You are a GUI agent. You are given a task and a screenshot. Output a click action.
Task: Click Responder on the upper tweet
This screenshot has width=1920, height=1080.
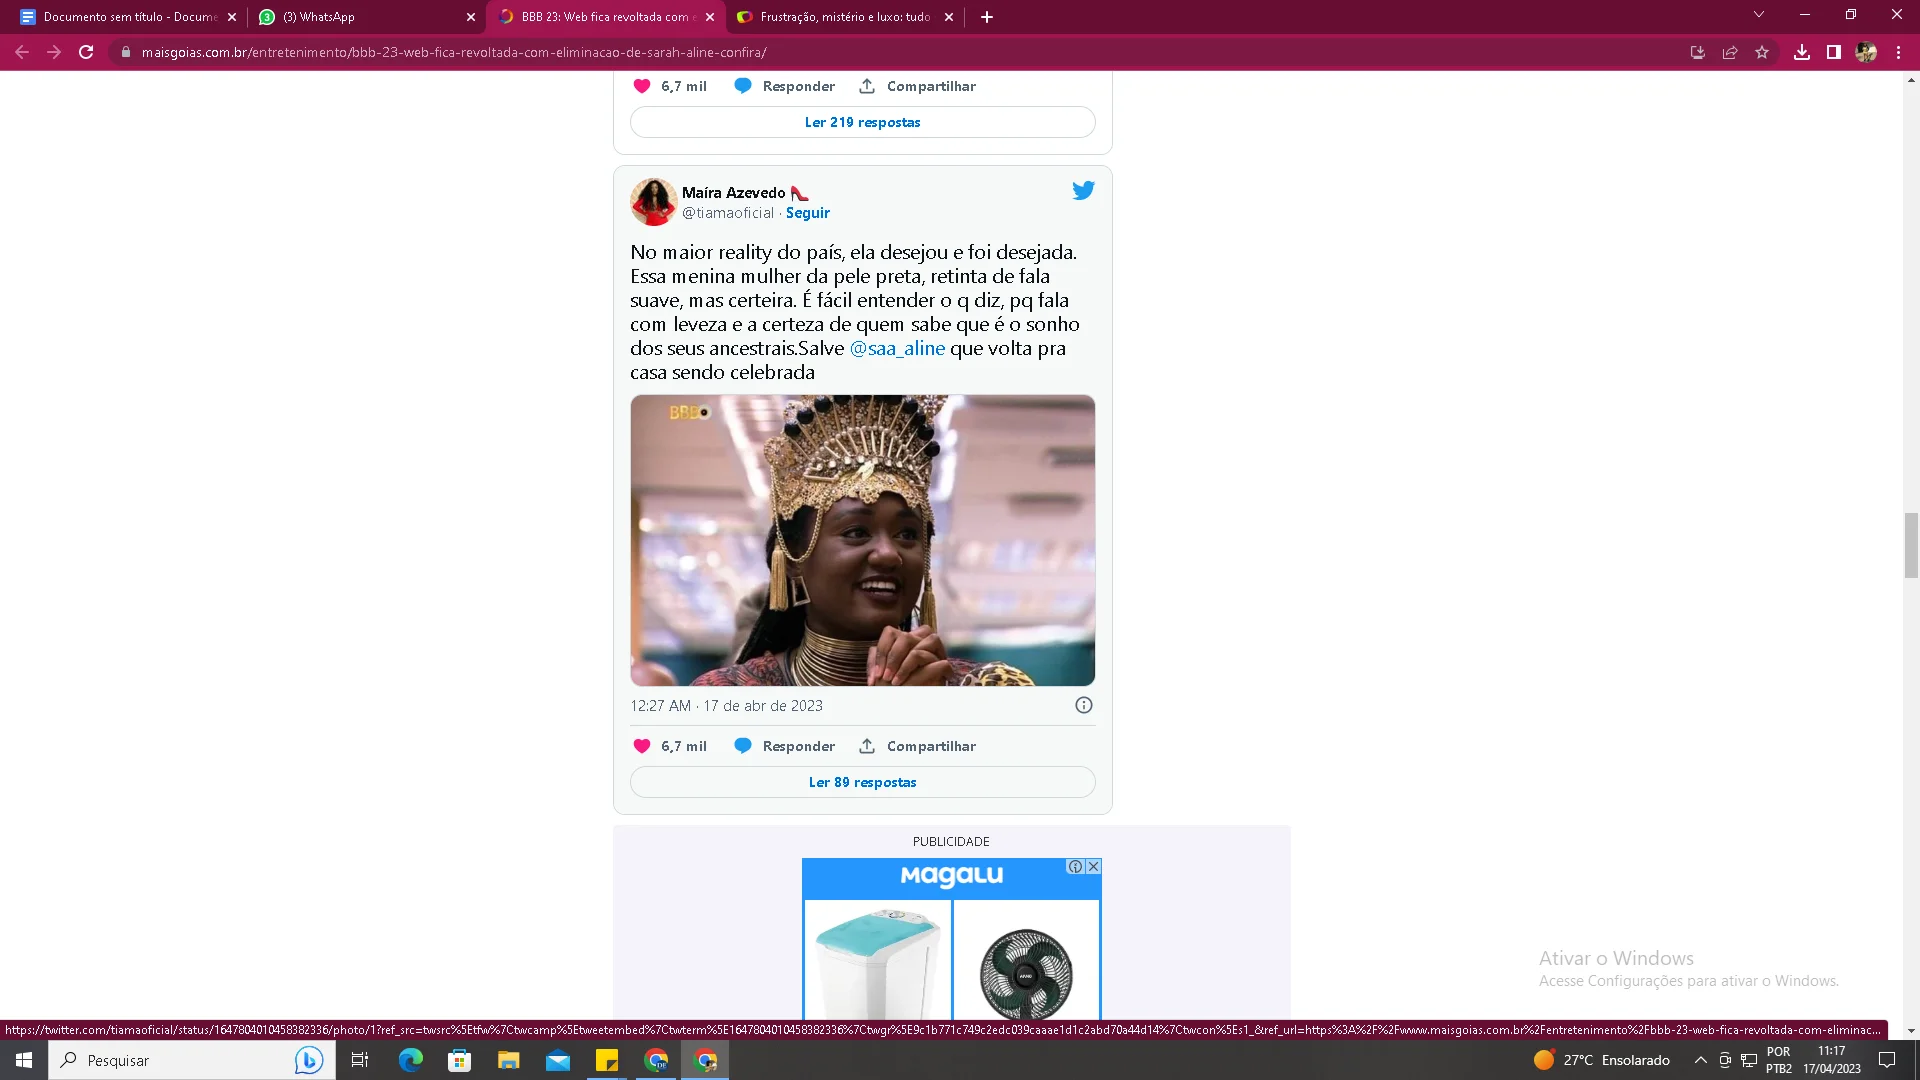pyautogui.click(x=785, y=86)
